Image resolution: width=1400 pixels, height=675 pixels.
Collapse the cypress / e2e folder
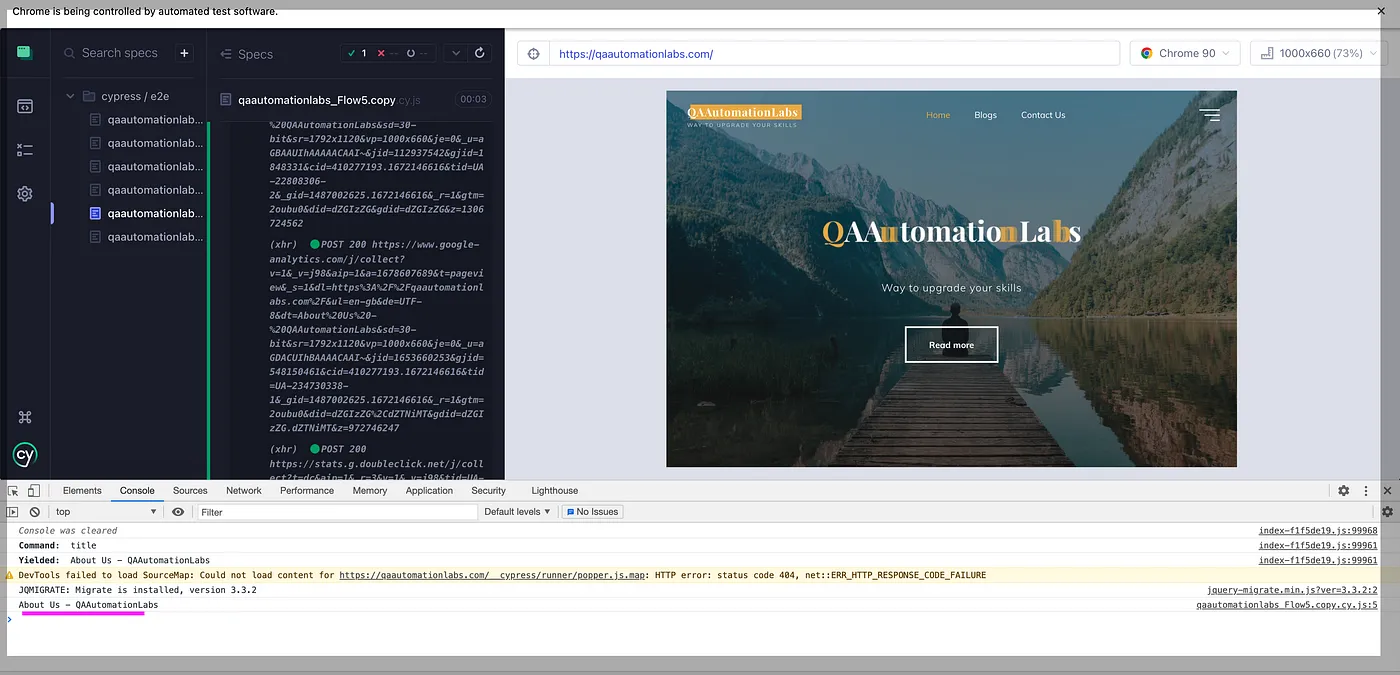70,96
